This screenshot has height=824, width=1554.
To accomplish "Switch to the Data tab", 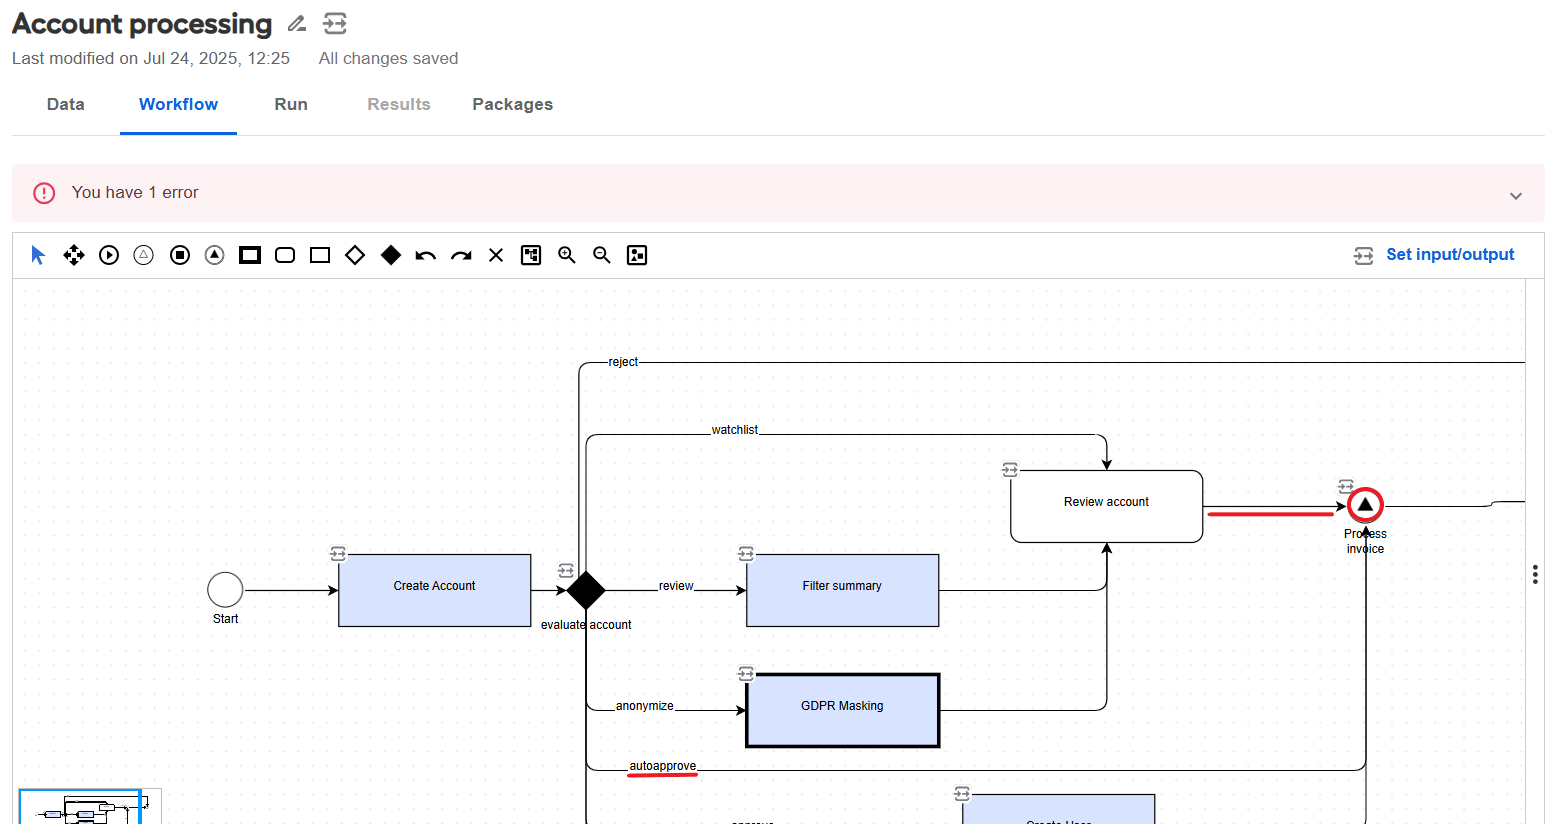I will tap(66, 104).
